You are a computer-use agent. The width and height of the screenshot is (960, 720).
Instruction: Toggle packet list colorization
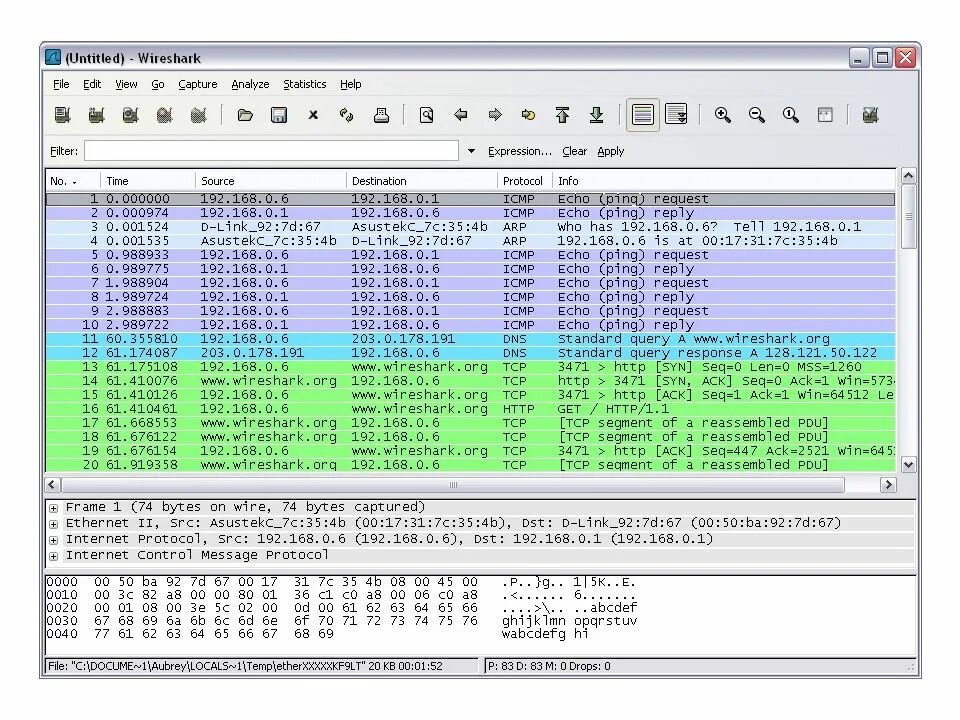642,115
